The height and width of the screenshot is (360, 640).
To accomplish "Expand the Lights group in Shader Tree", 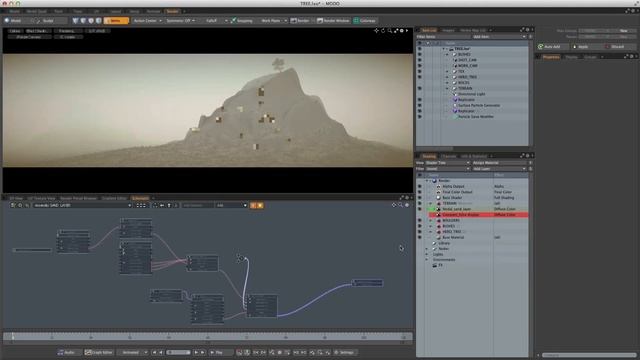I will coord(427,254).
